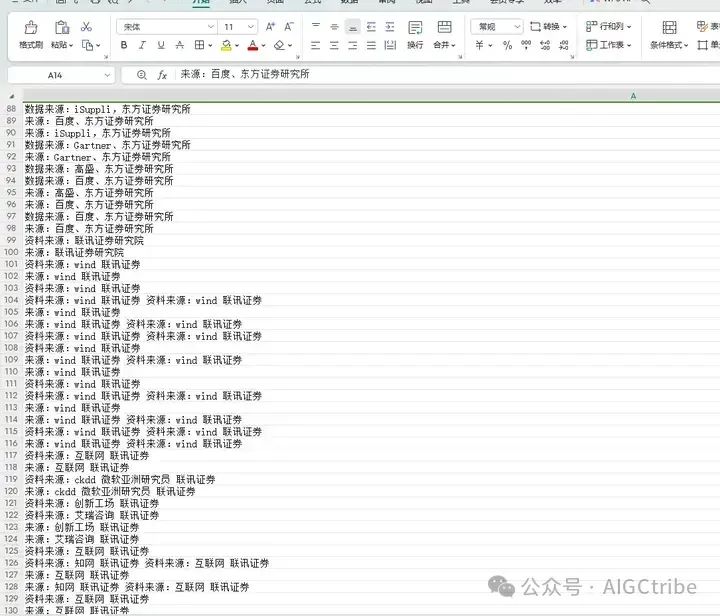Merge cells with the 合并 icon

pyautogui.click(x=444, y=27)
